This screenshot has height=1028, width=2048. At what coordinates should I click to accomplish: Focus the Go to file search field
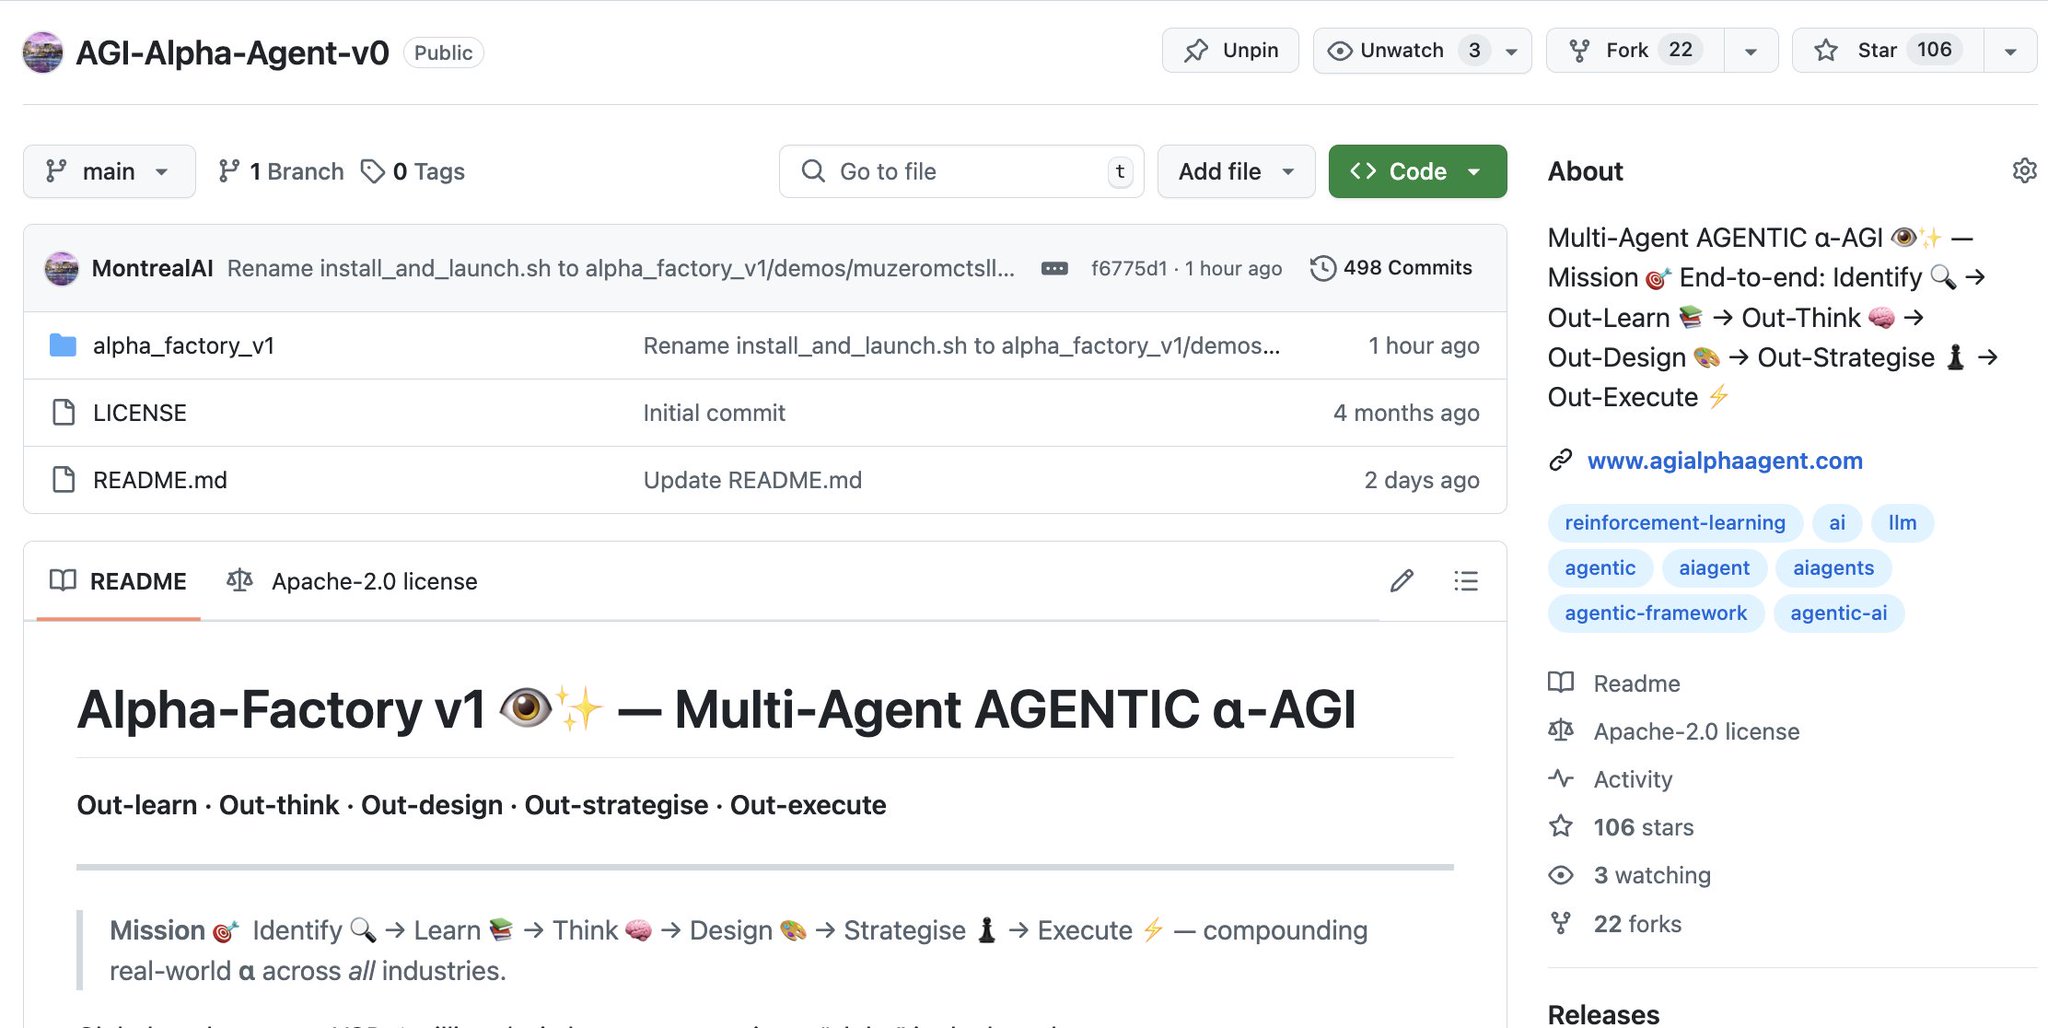click(x=961, y=171)
